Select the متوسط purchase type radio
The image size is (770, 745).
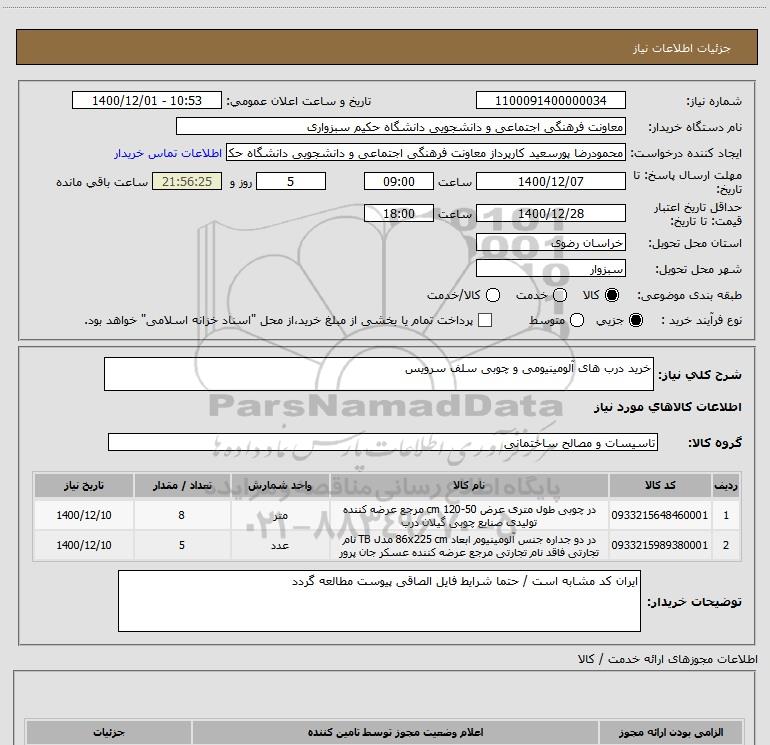tap(577, 321)
